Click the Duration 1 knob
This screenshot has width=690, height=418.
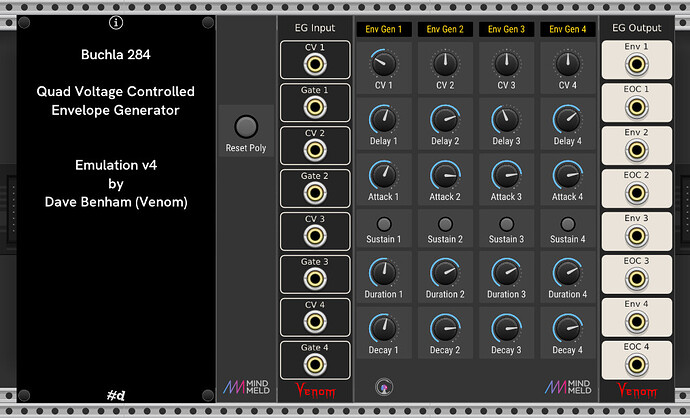click(x=384, y=273)
